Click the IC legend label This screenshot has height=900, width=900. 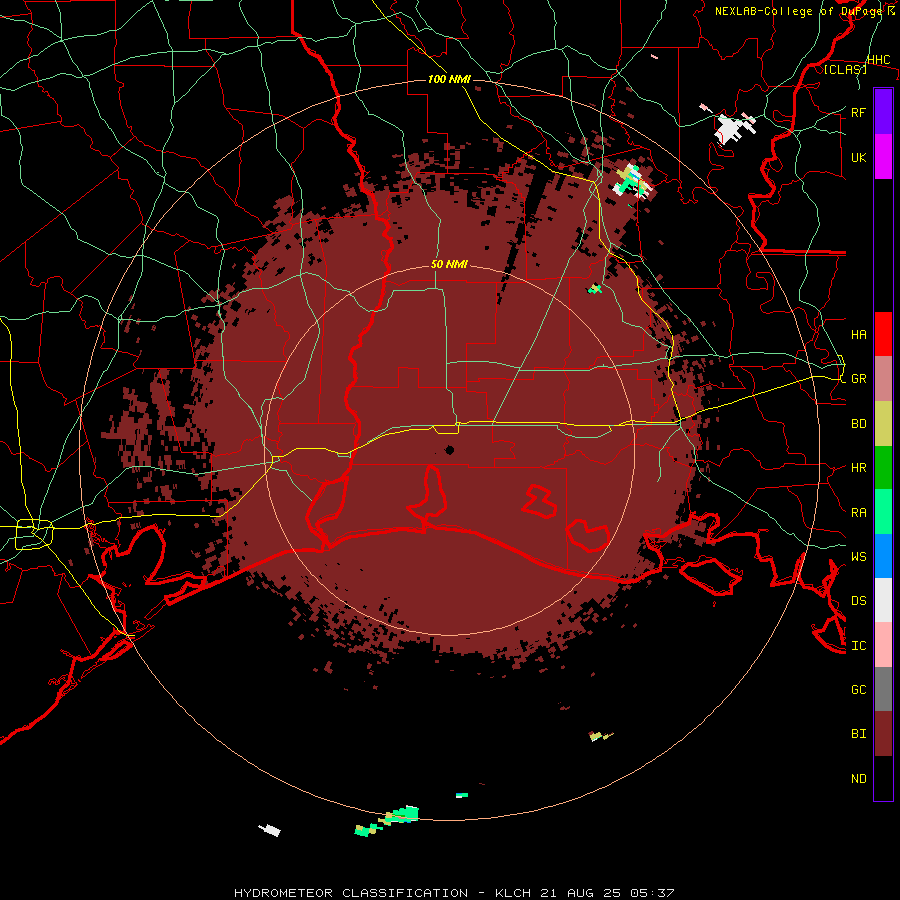(x=858, y=645)
